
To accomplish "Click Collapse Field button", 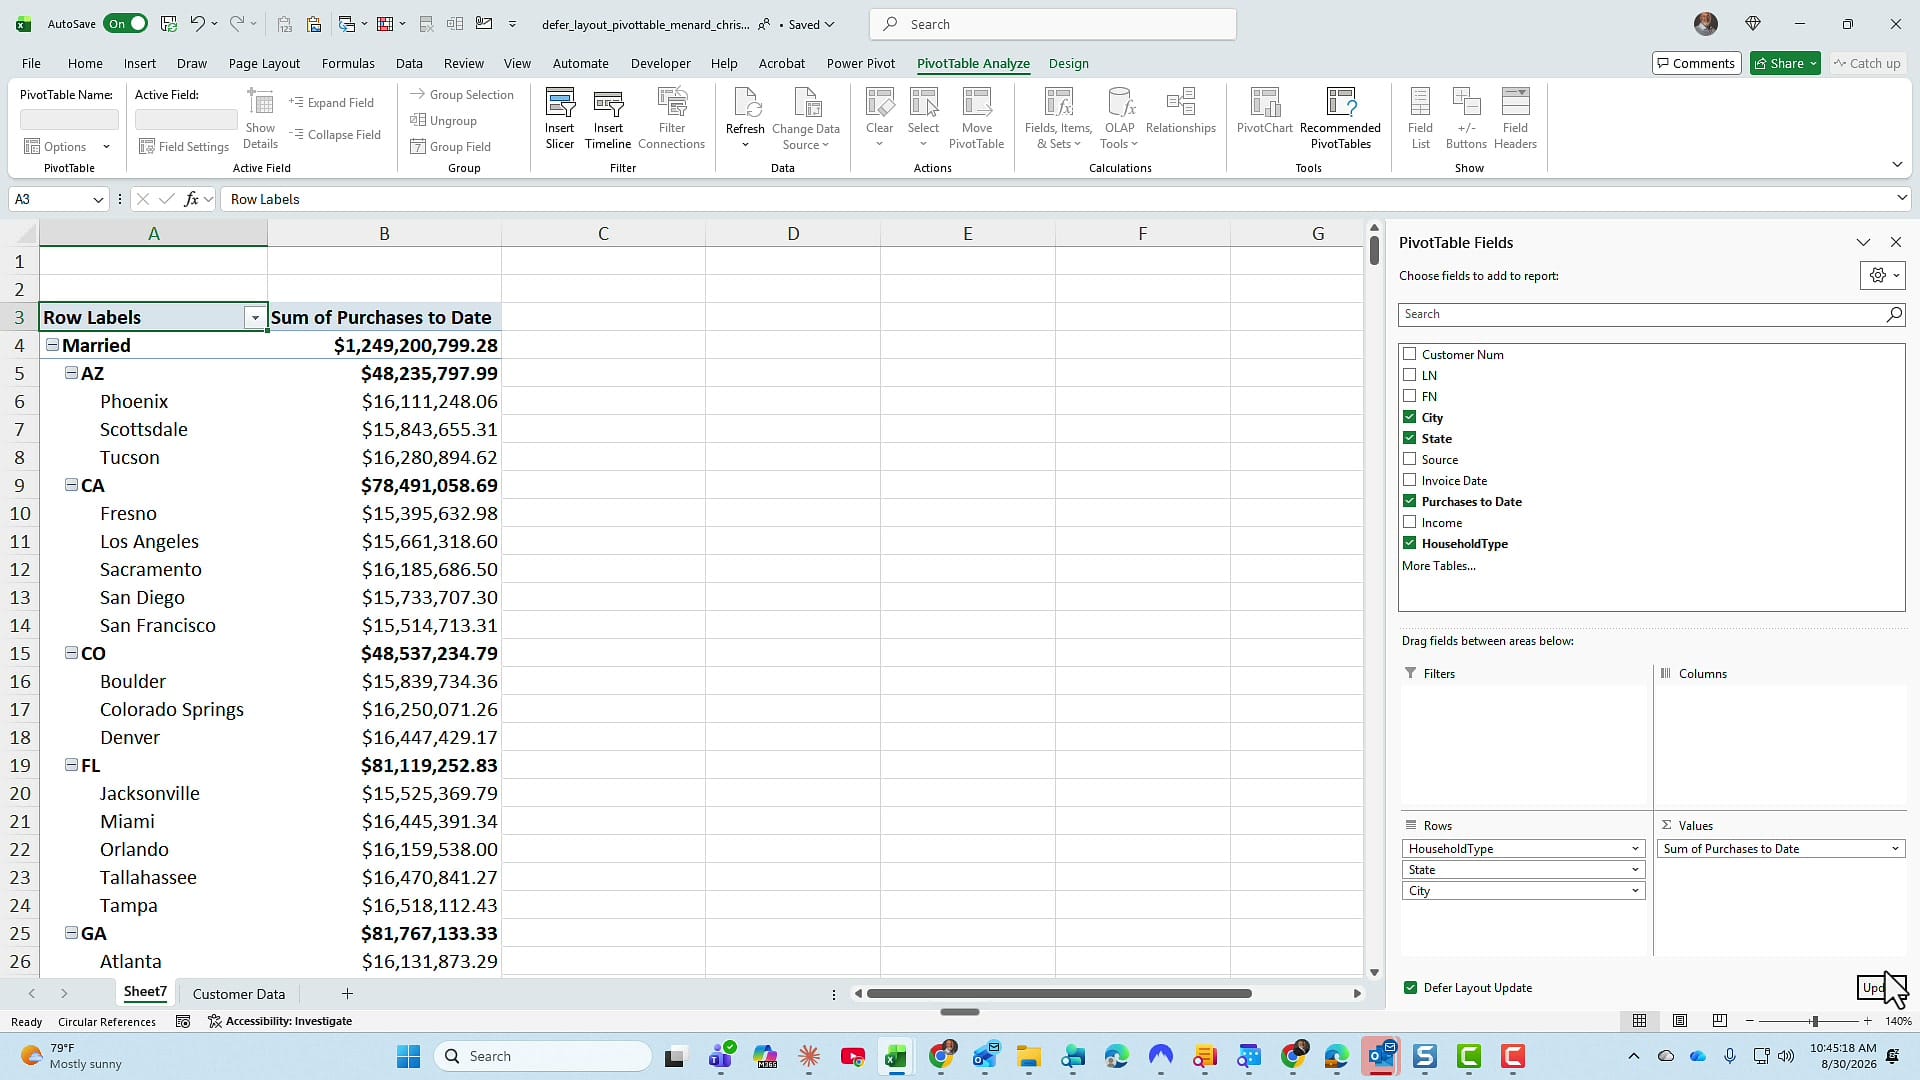I will (334, 135).
